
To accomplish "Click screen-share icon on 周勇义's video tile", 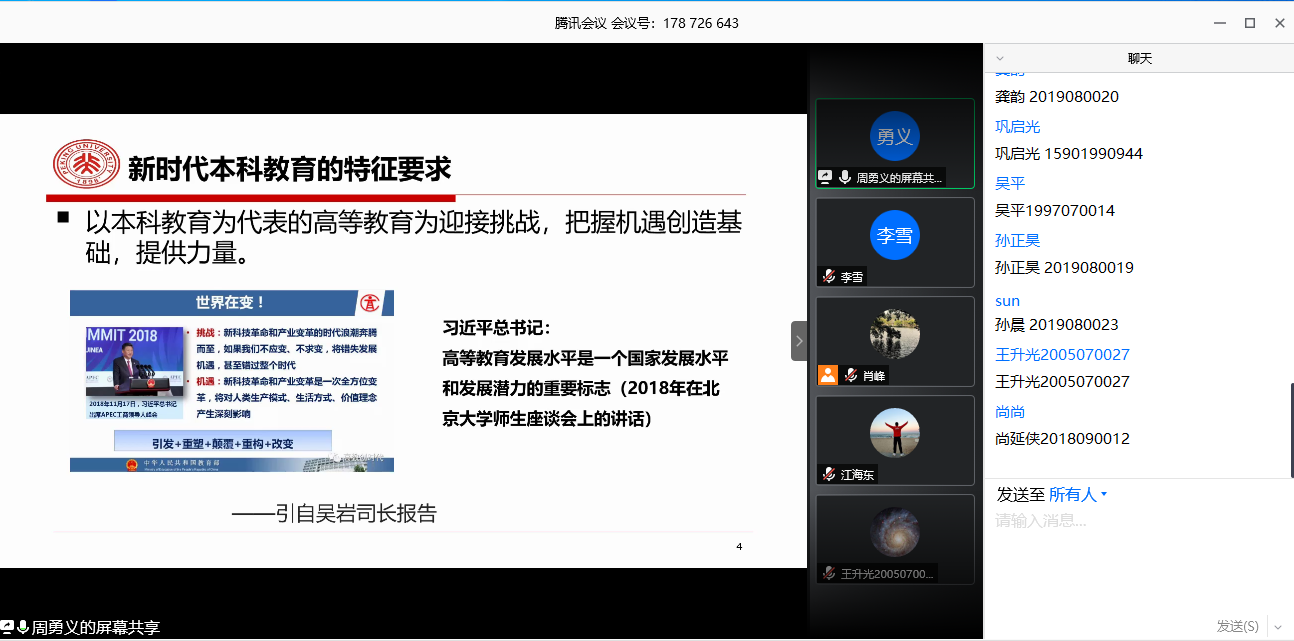I will click(826, 177).
